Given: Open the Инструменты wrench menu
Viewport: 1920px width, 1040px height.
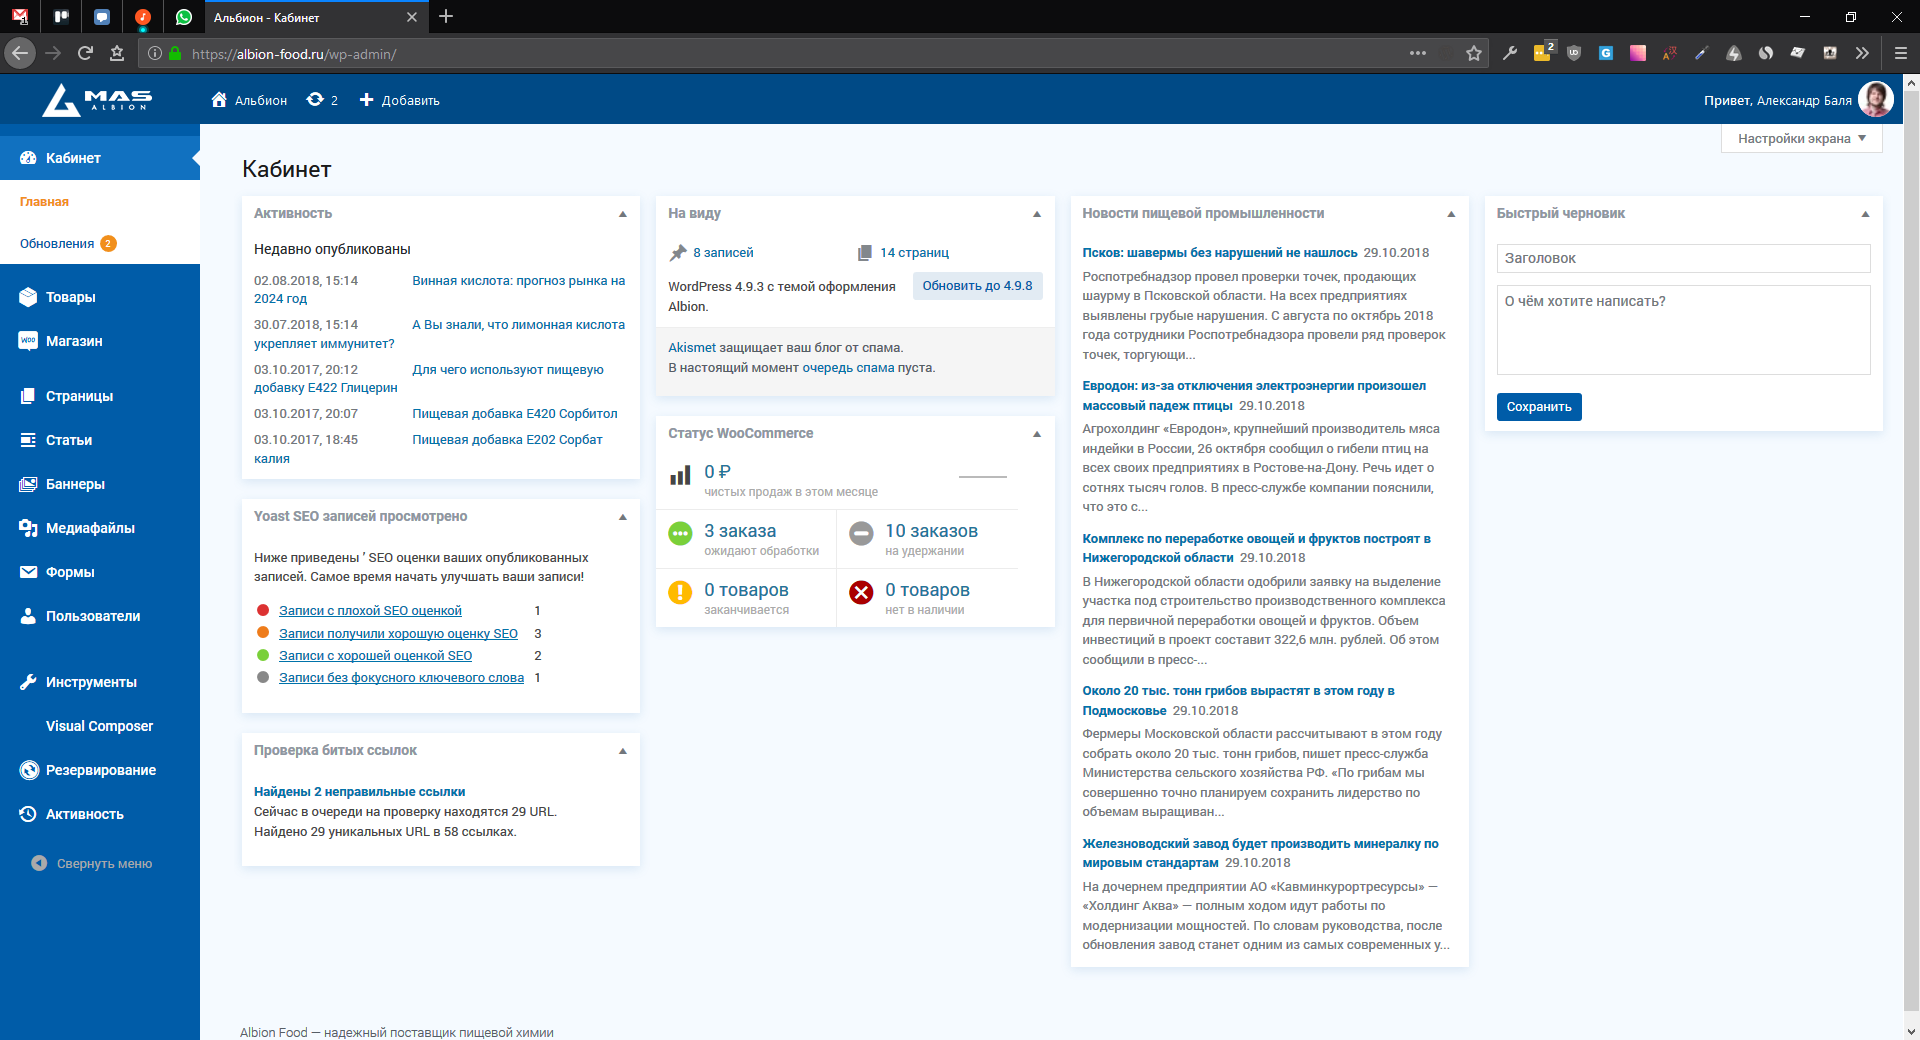Looking at the screenshot, I should (x=90, y=682).
